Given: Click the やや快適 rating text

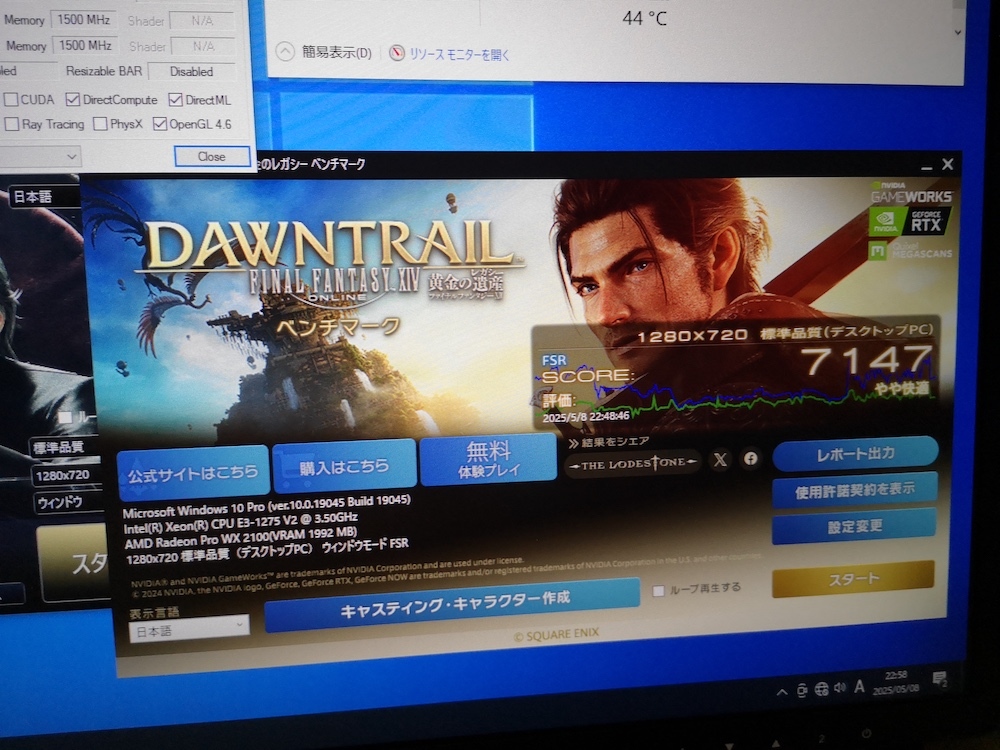Looking at the screenshot, I should coord(901,389).
